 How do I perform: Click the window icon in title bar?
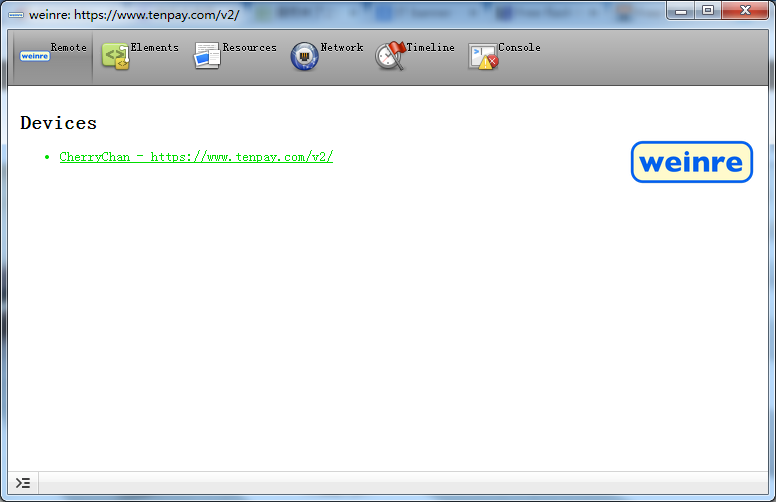tap(17, 15)
